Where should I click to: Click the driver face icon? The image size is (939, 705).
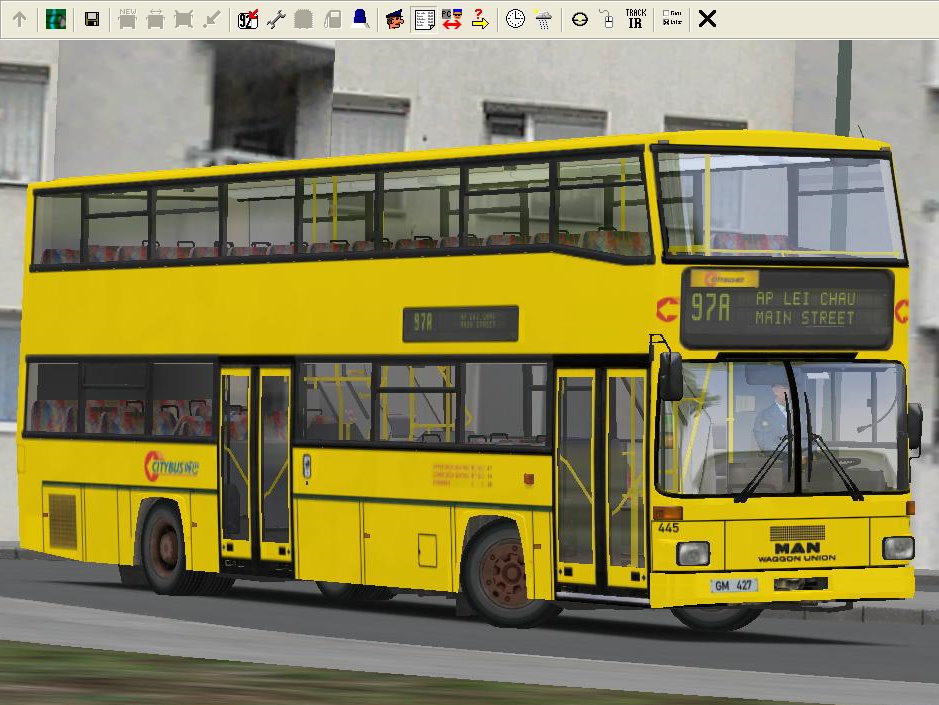[x=395, y=19]
